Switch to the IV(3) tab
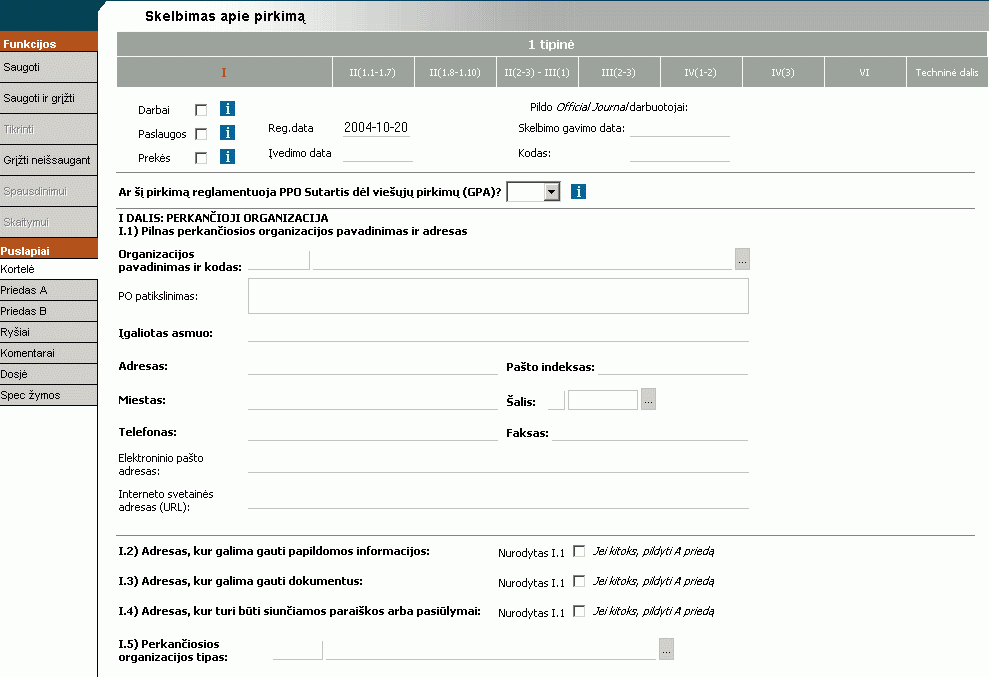 [x=783, y=72]
